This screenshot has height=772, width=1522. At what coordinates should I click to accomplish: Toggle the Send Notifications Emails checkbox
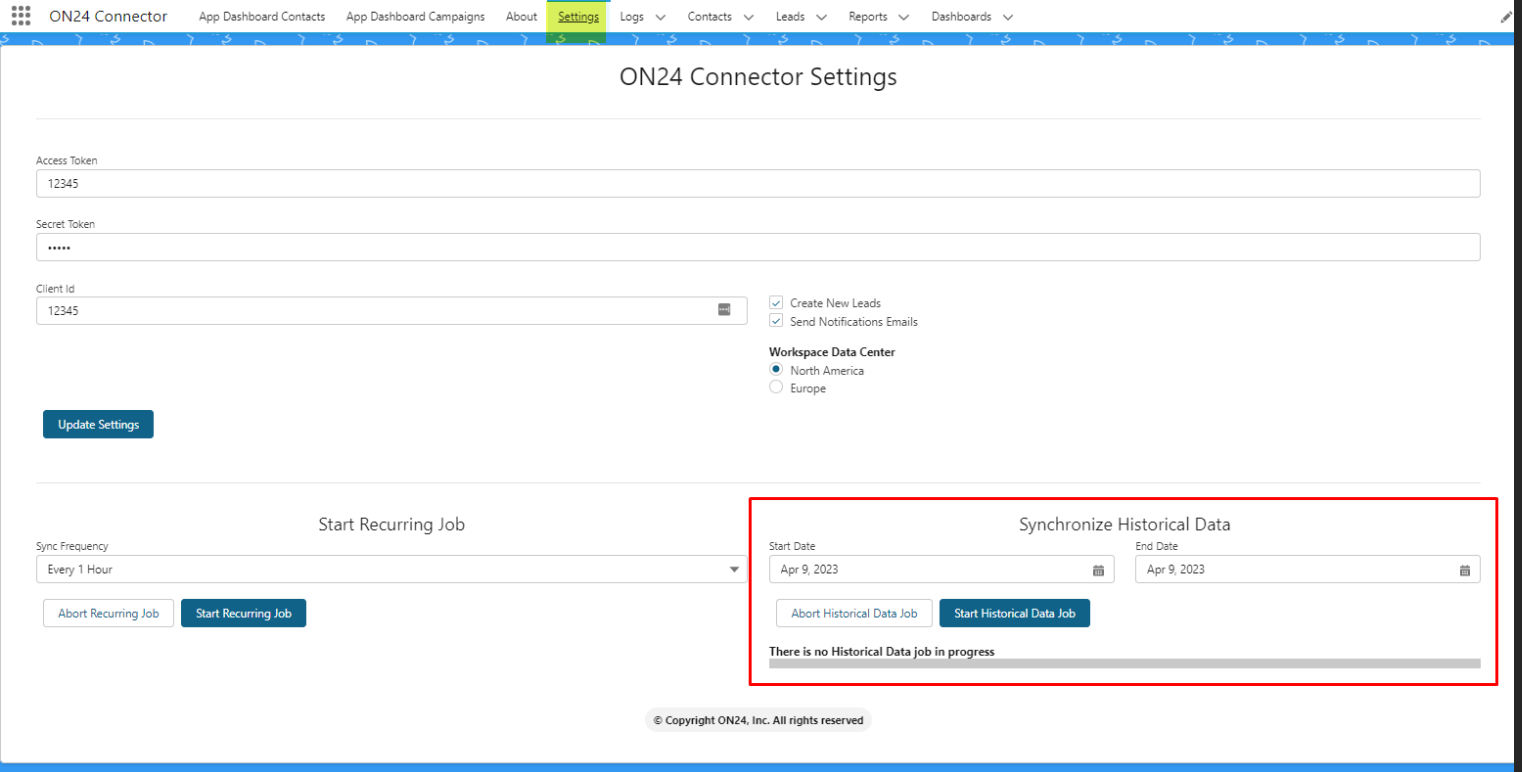(x=776, y=321)
